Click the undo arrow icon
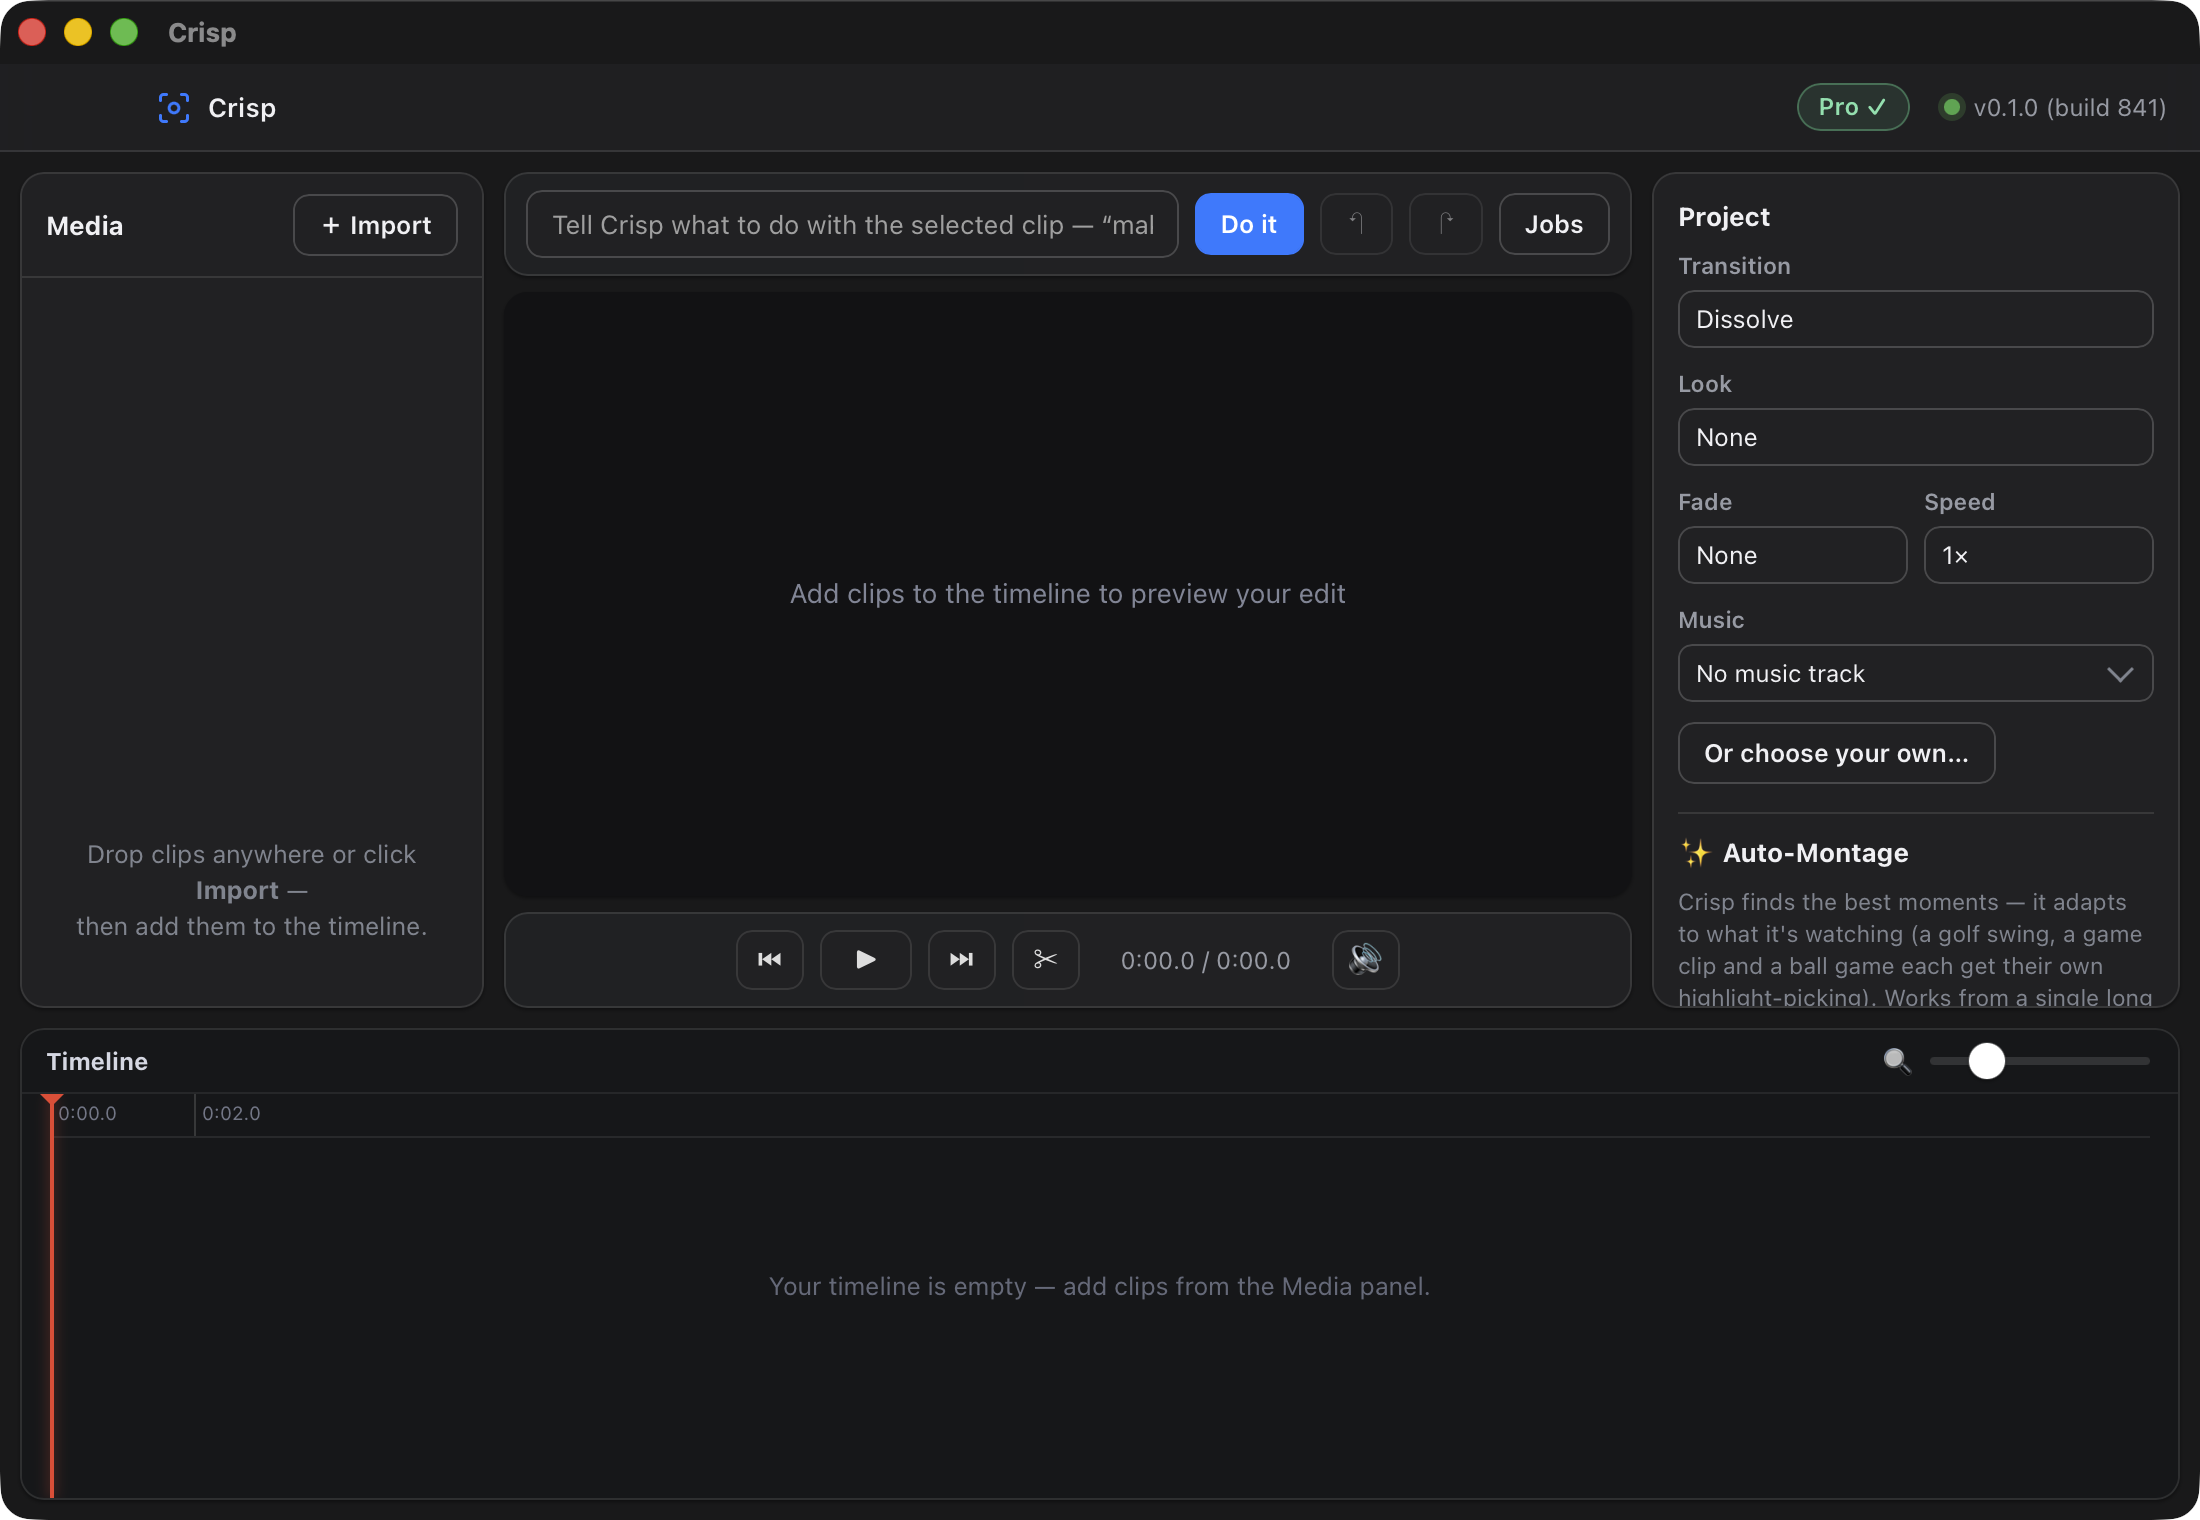The height and width of the screenshot is (1520, 2200). (1356, 224)
